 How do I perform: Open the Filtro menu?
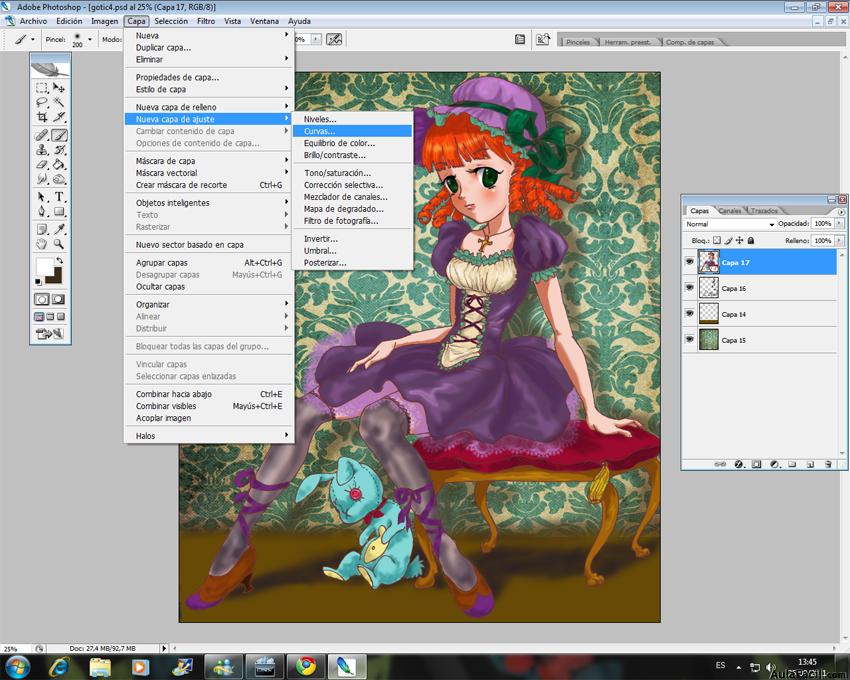[x=206, y=21]
